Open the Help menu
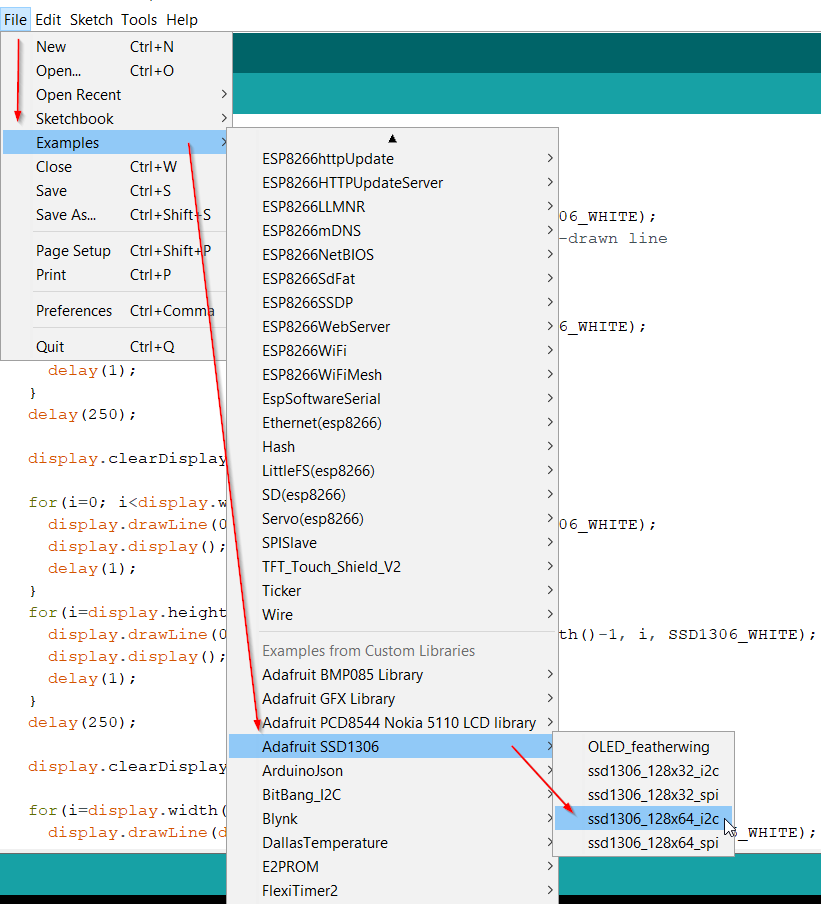821x904 pixels. pyautogui.click(x=182, y=19)
